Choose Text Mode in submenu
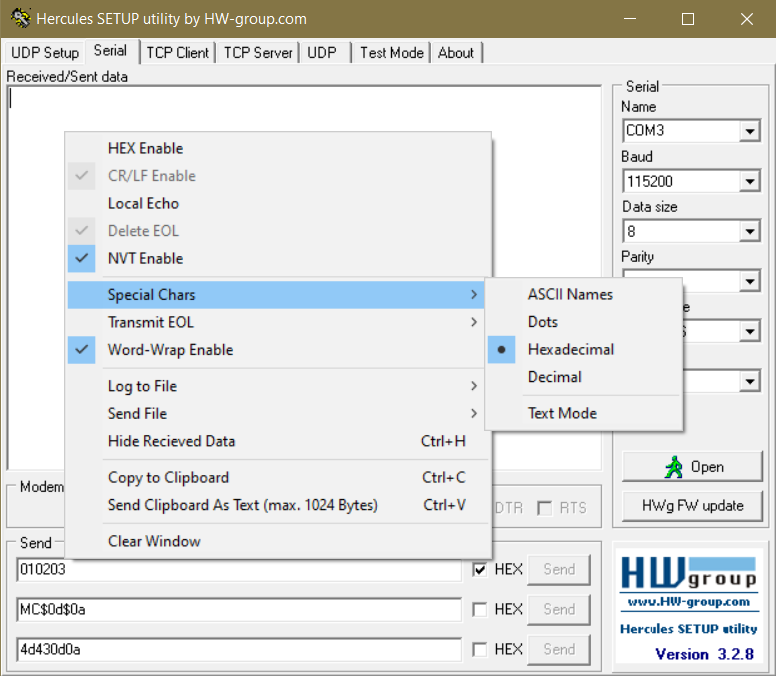Viewport: 776px width, 676px height. click(x=584, y=413)
